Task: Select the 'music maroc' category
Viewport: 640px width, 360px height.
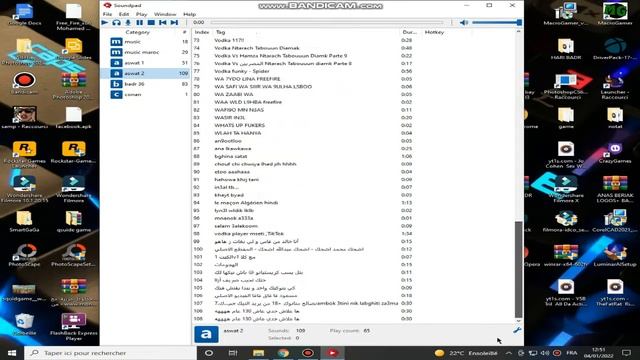Action: (x=145, y=52)
